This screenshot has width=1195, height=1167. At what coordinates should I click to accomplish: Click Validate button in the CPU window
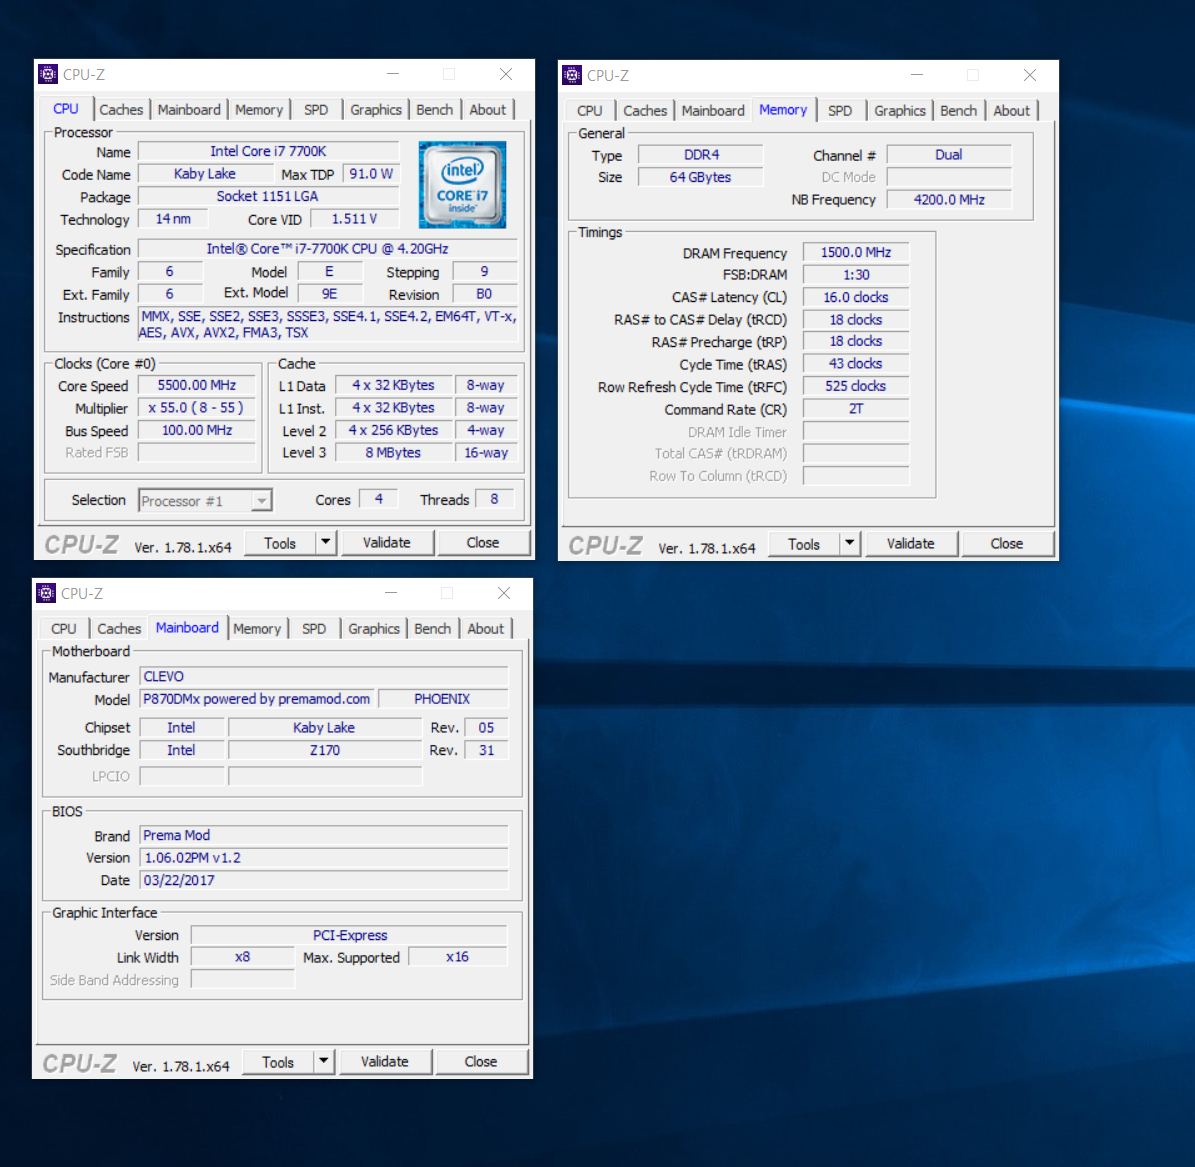coord(386,542)
